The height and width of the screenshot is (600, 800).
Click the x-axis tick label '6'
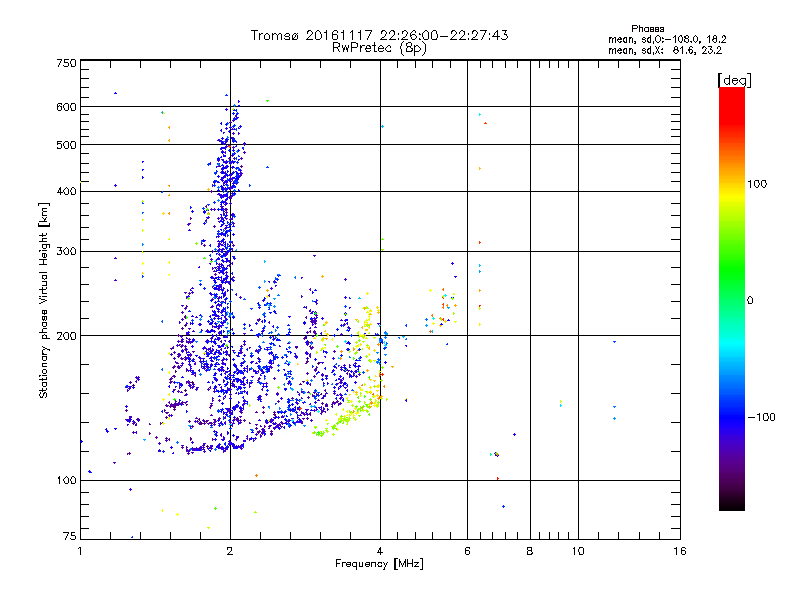[467, 551]
